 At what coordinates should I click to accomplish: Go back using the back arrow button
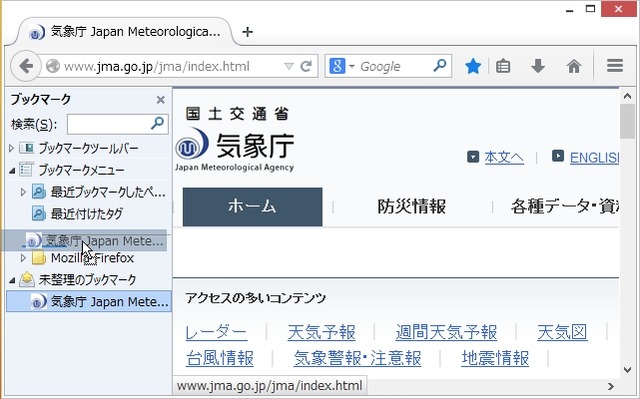tap(26, 66)
